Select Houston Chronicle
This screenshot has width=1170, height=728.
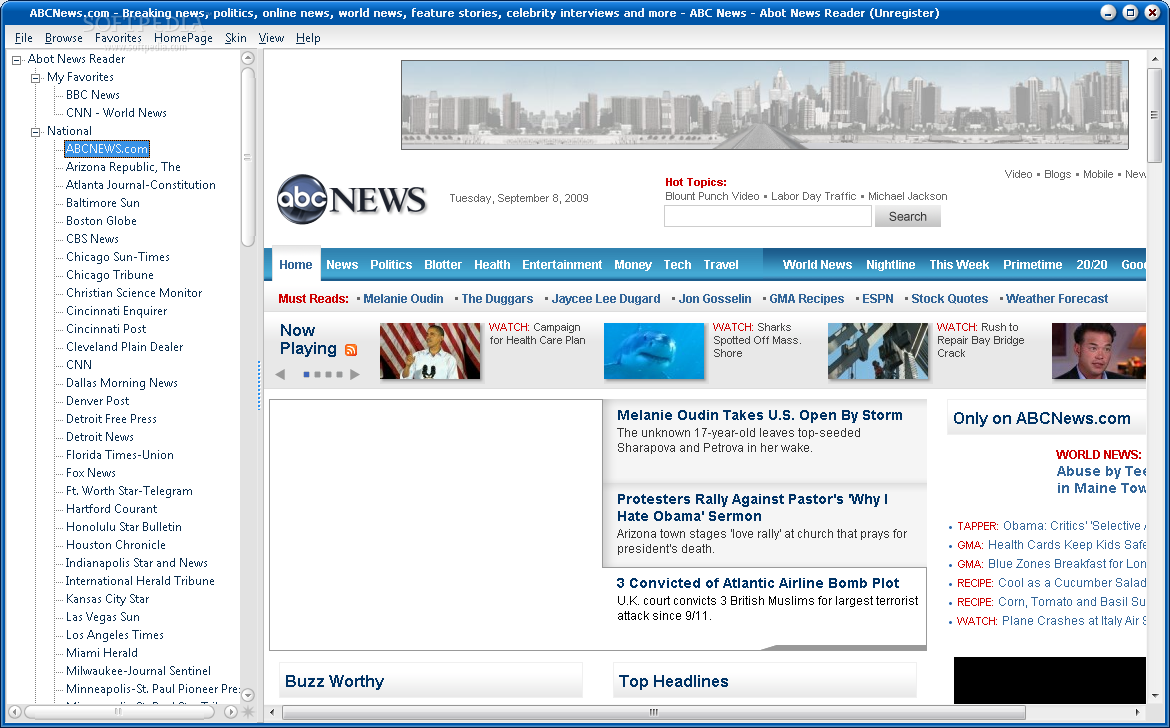tap(116, 545)
